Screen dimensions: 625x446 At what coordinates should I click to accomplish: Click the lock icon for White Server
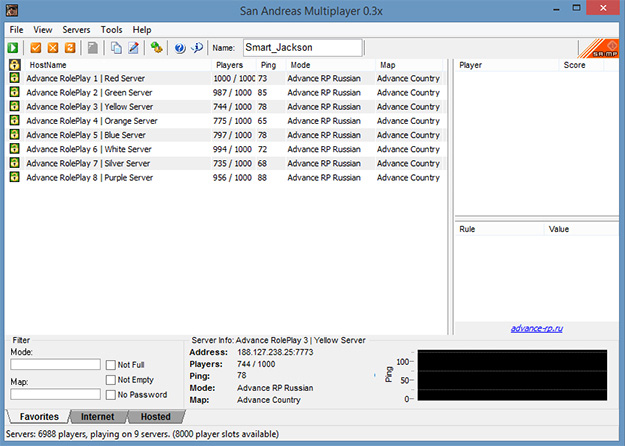(15, 149)
